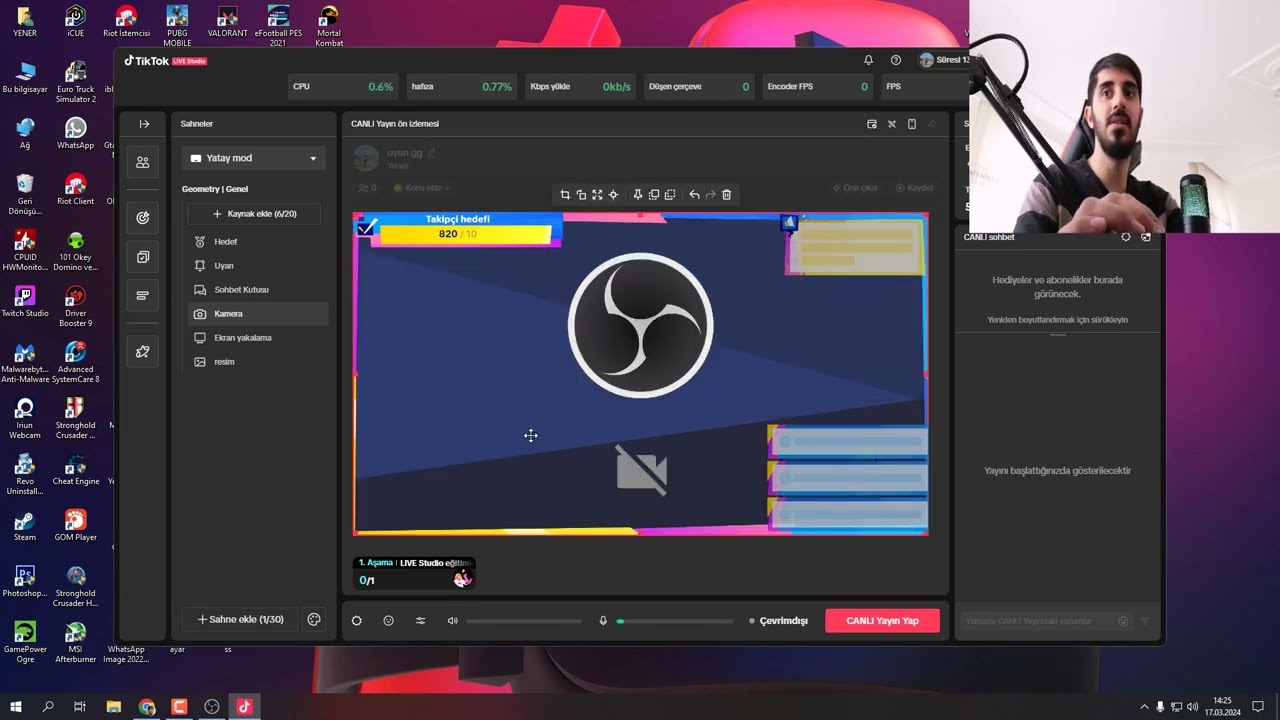Open the co-host people icon in sidebar
1280x720 pixels.
coord(143,162)
